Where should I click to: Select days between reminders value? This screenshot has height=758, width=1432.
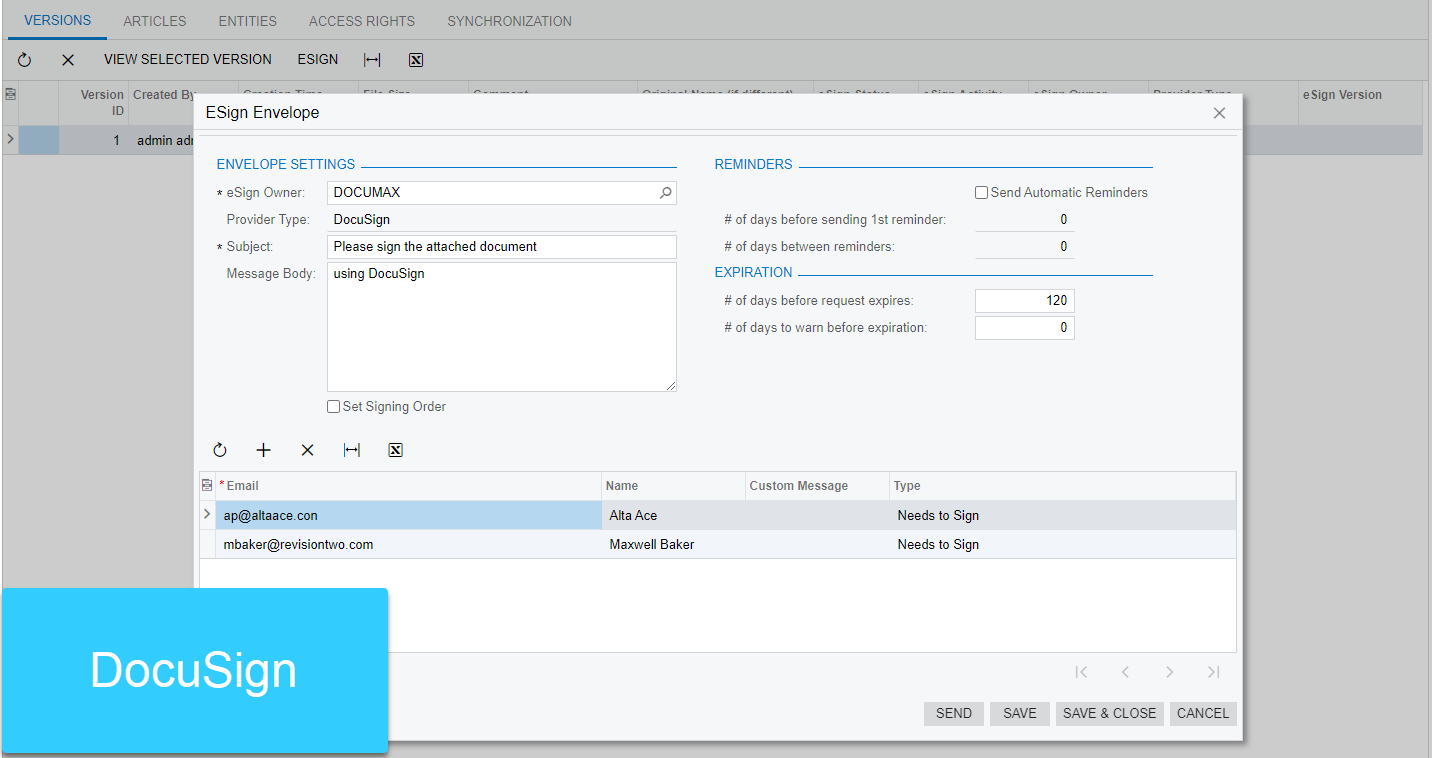coord(1025,247)
